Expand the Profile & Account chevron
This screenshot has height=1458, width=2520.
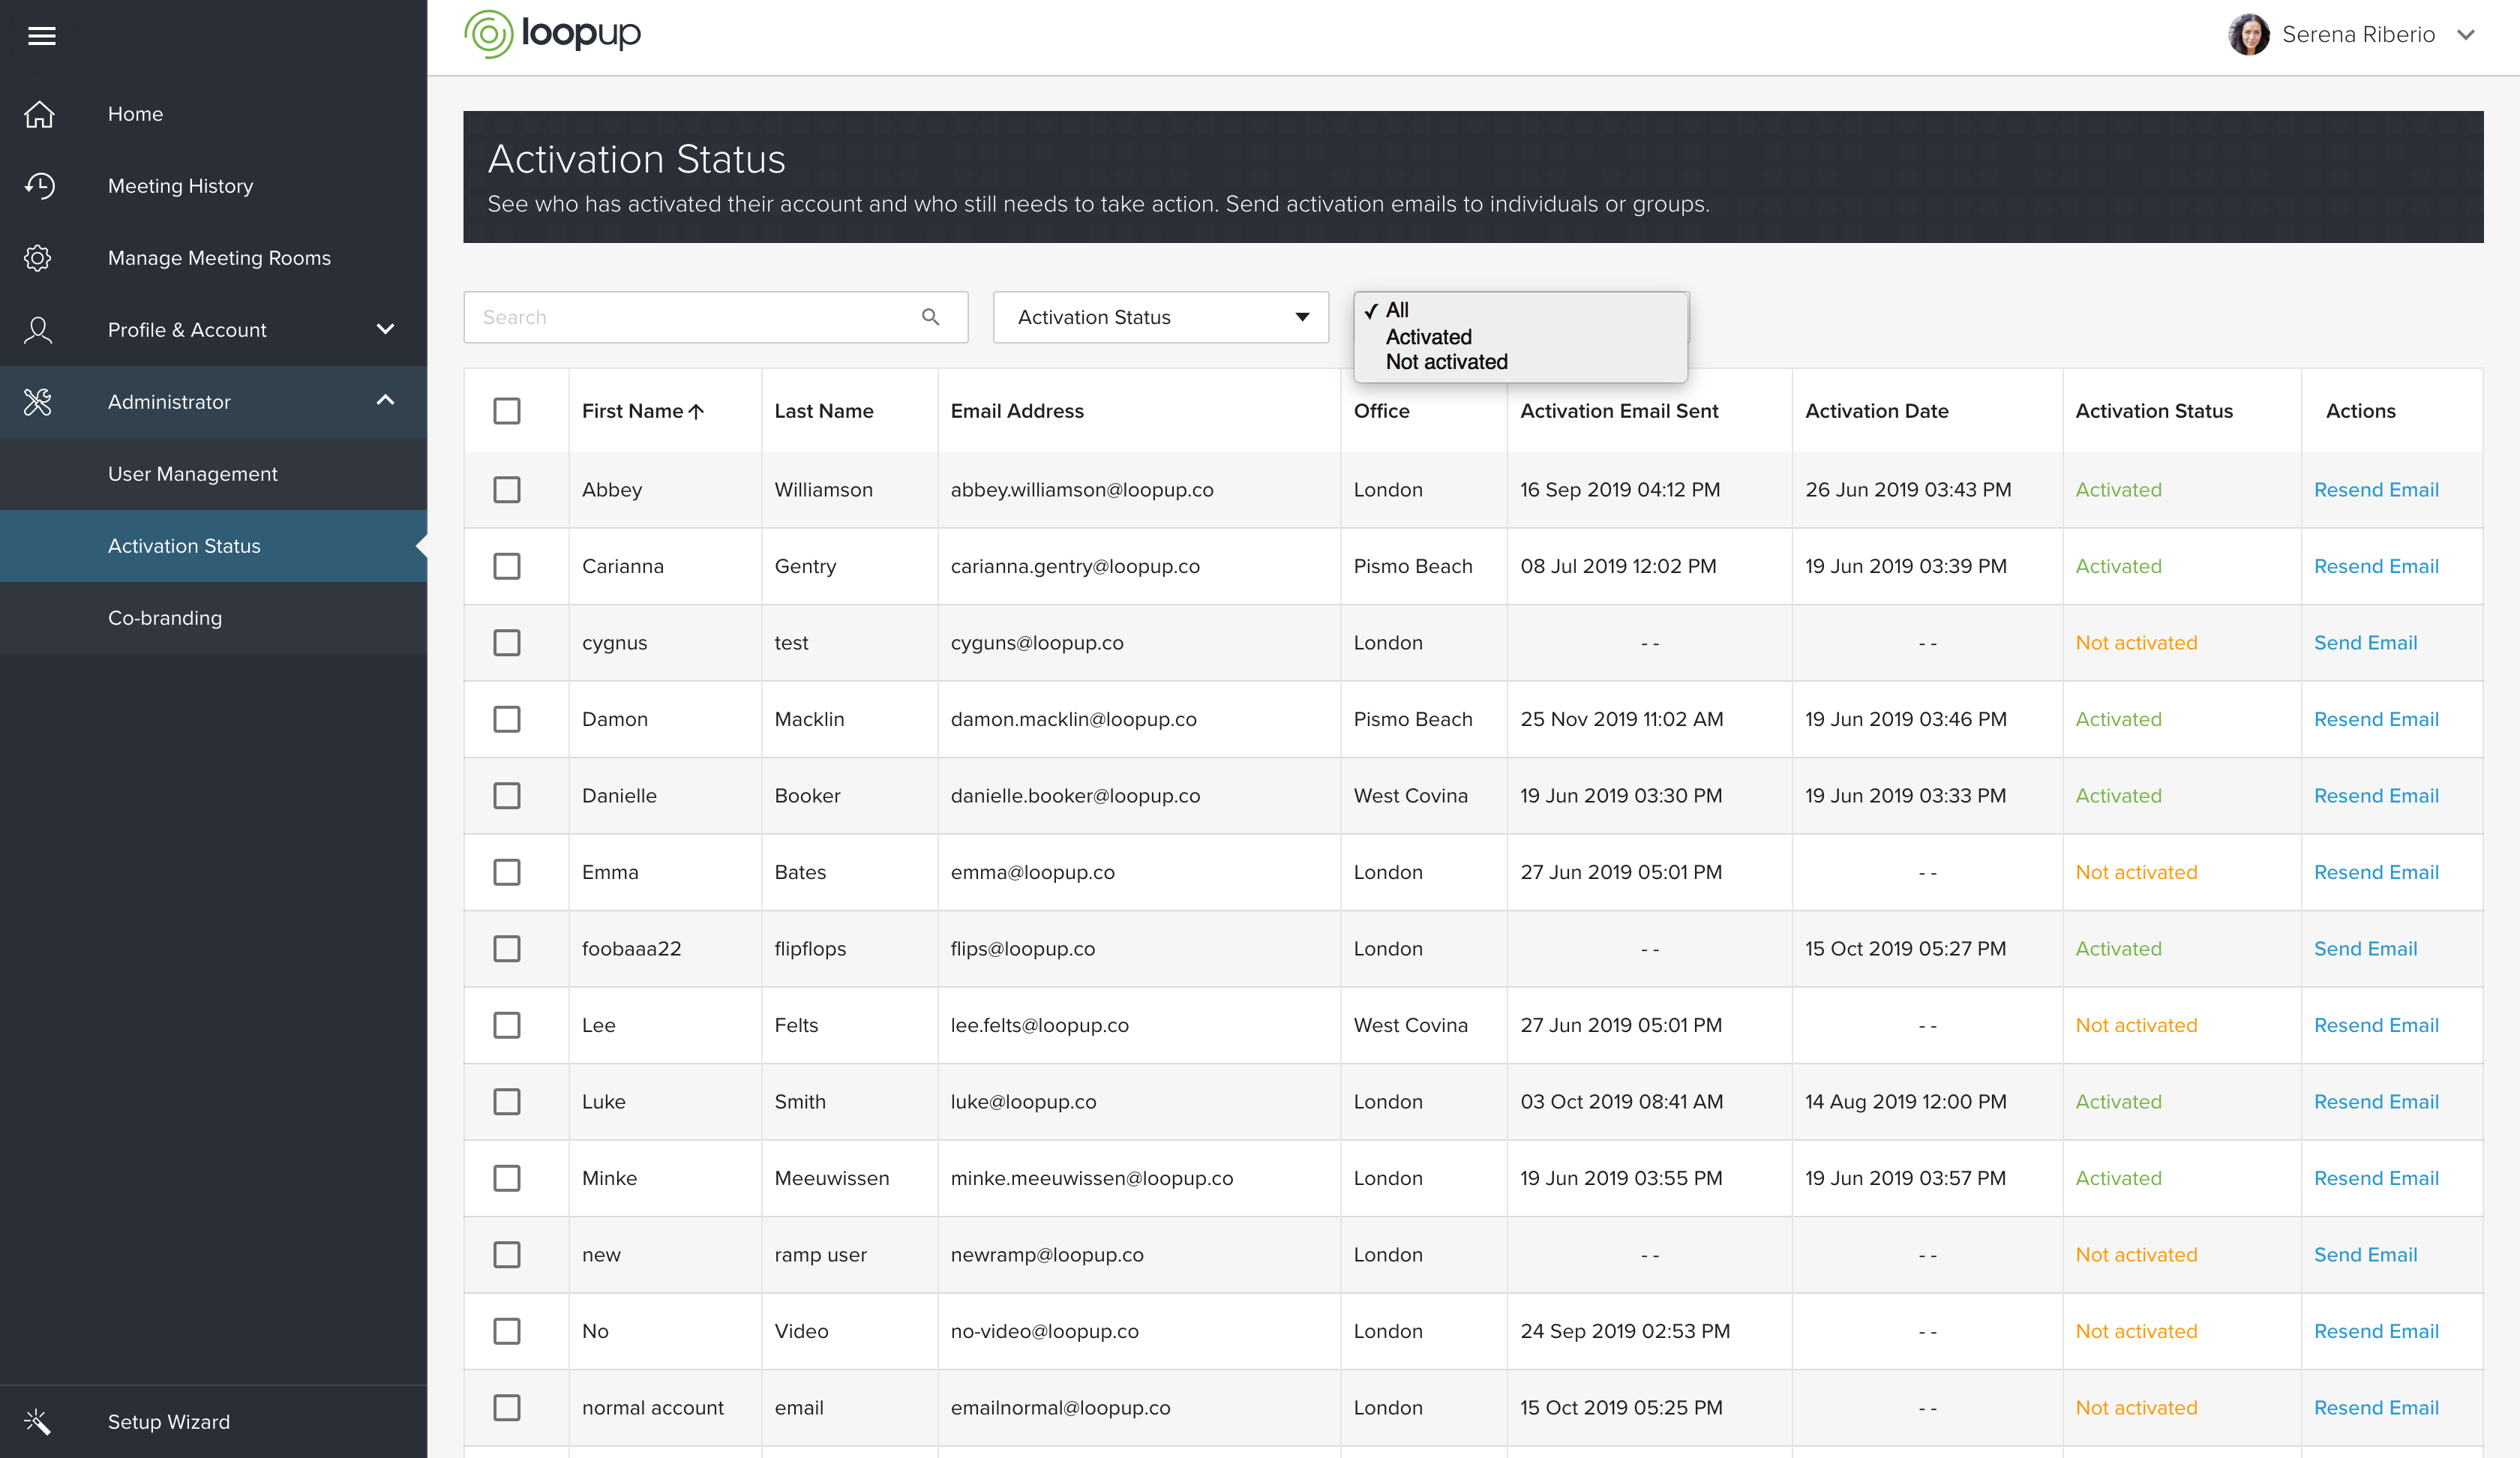click(x=385, y=329)
